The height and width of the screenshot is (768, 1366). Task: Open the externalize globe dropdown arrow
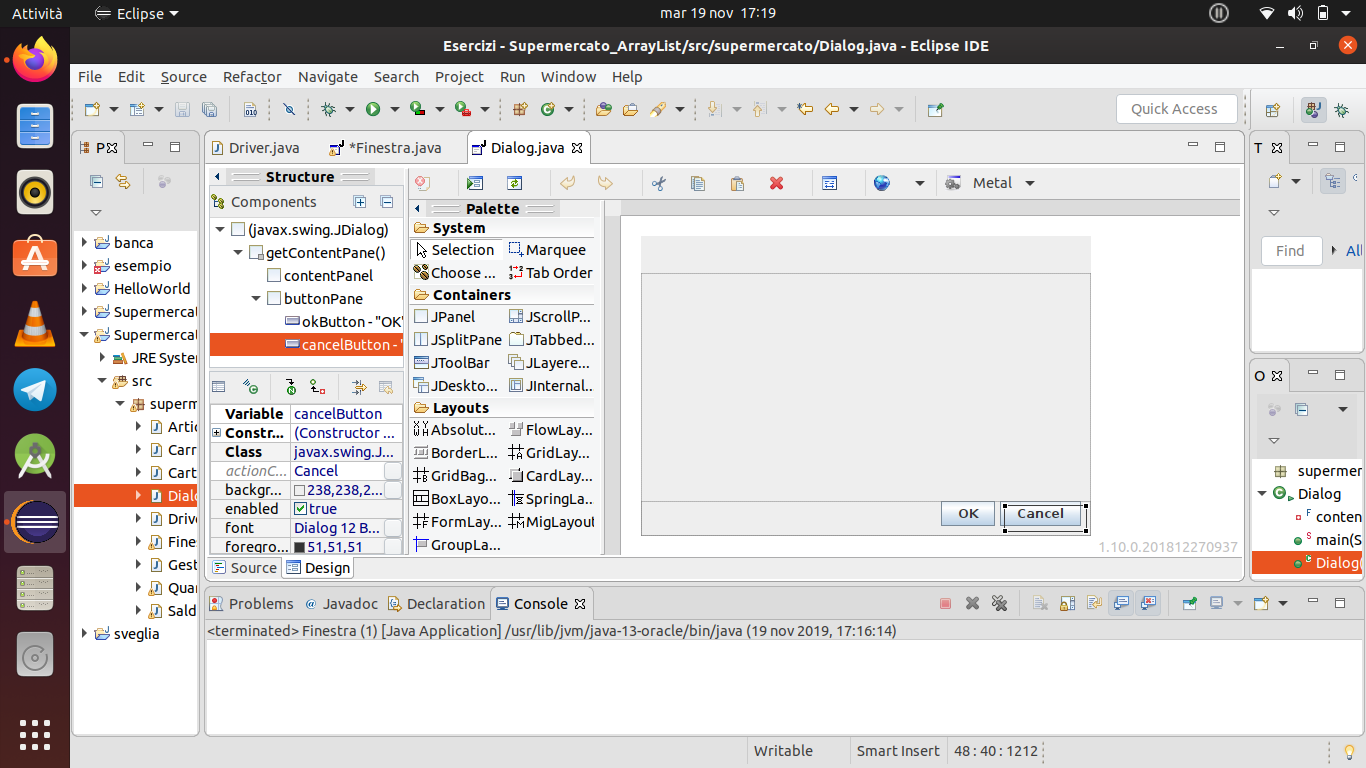919,183
